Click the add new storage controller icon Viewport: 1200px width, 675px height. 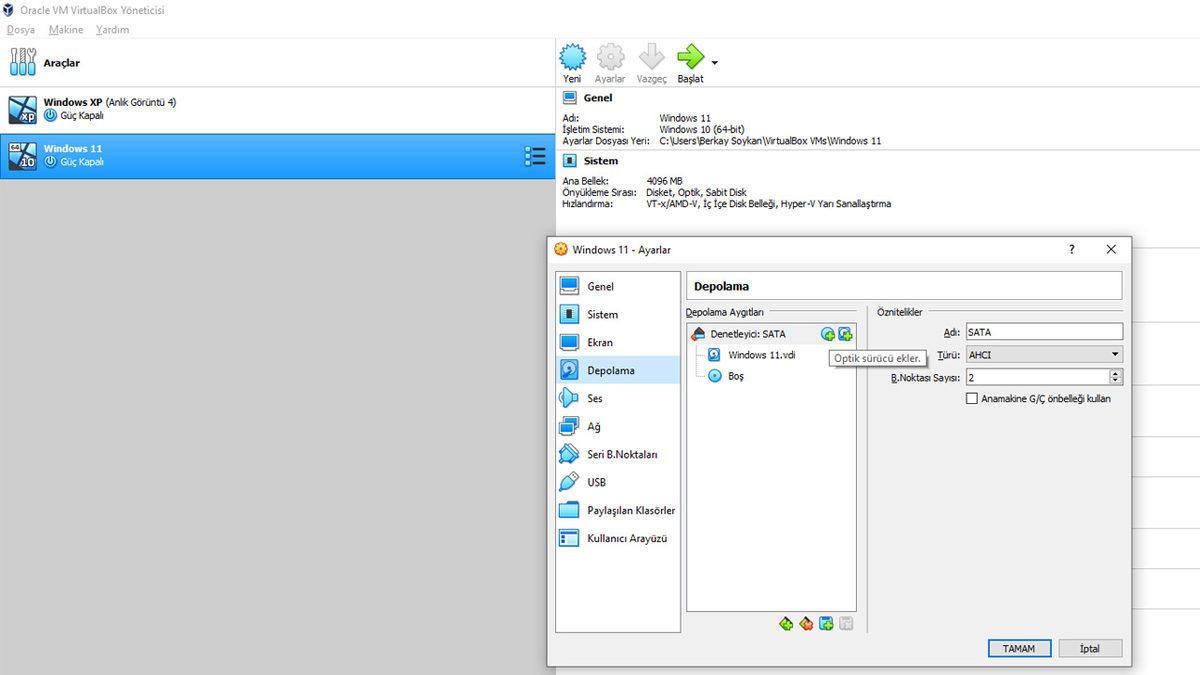coord(787,622)
